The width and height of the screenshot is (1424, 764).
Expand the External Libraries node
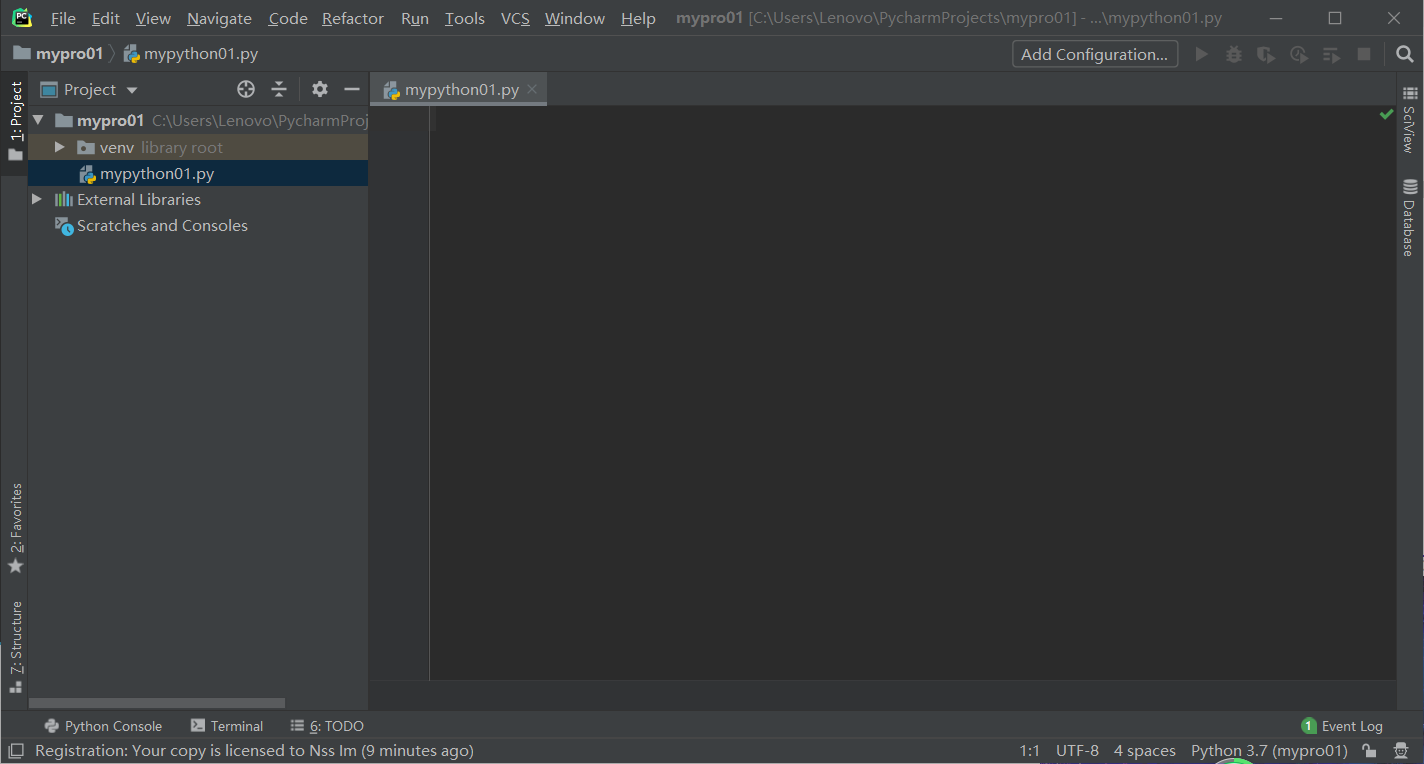click(x=37, y=199)
